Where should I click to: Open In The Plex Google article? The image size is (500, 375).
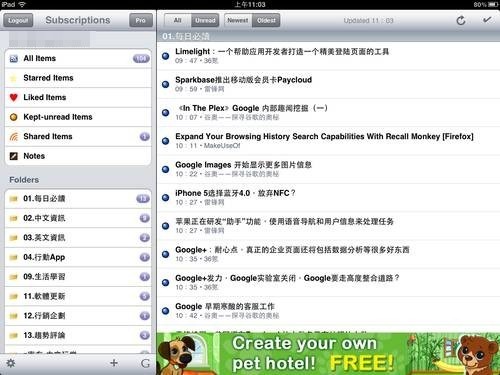point(328,113)
